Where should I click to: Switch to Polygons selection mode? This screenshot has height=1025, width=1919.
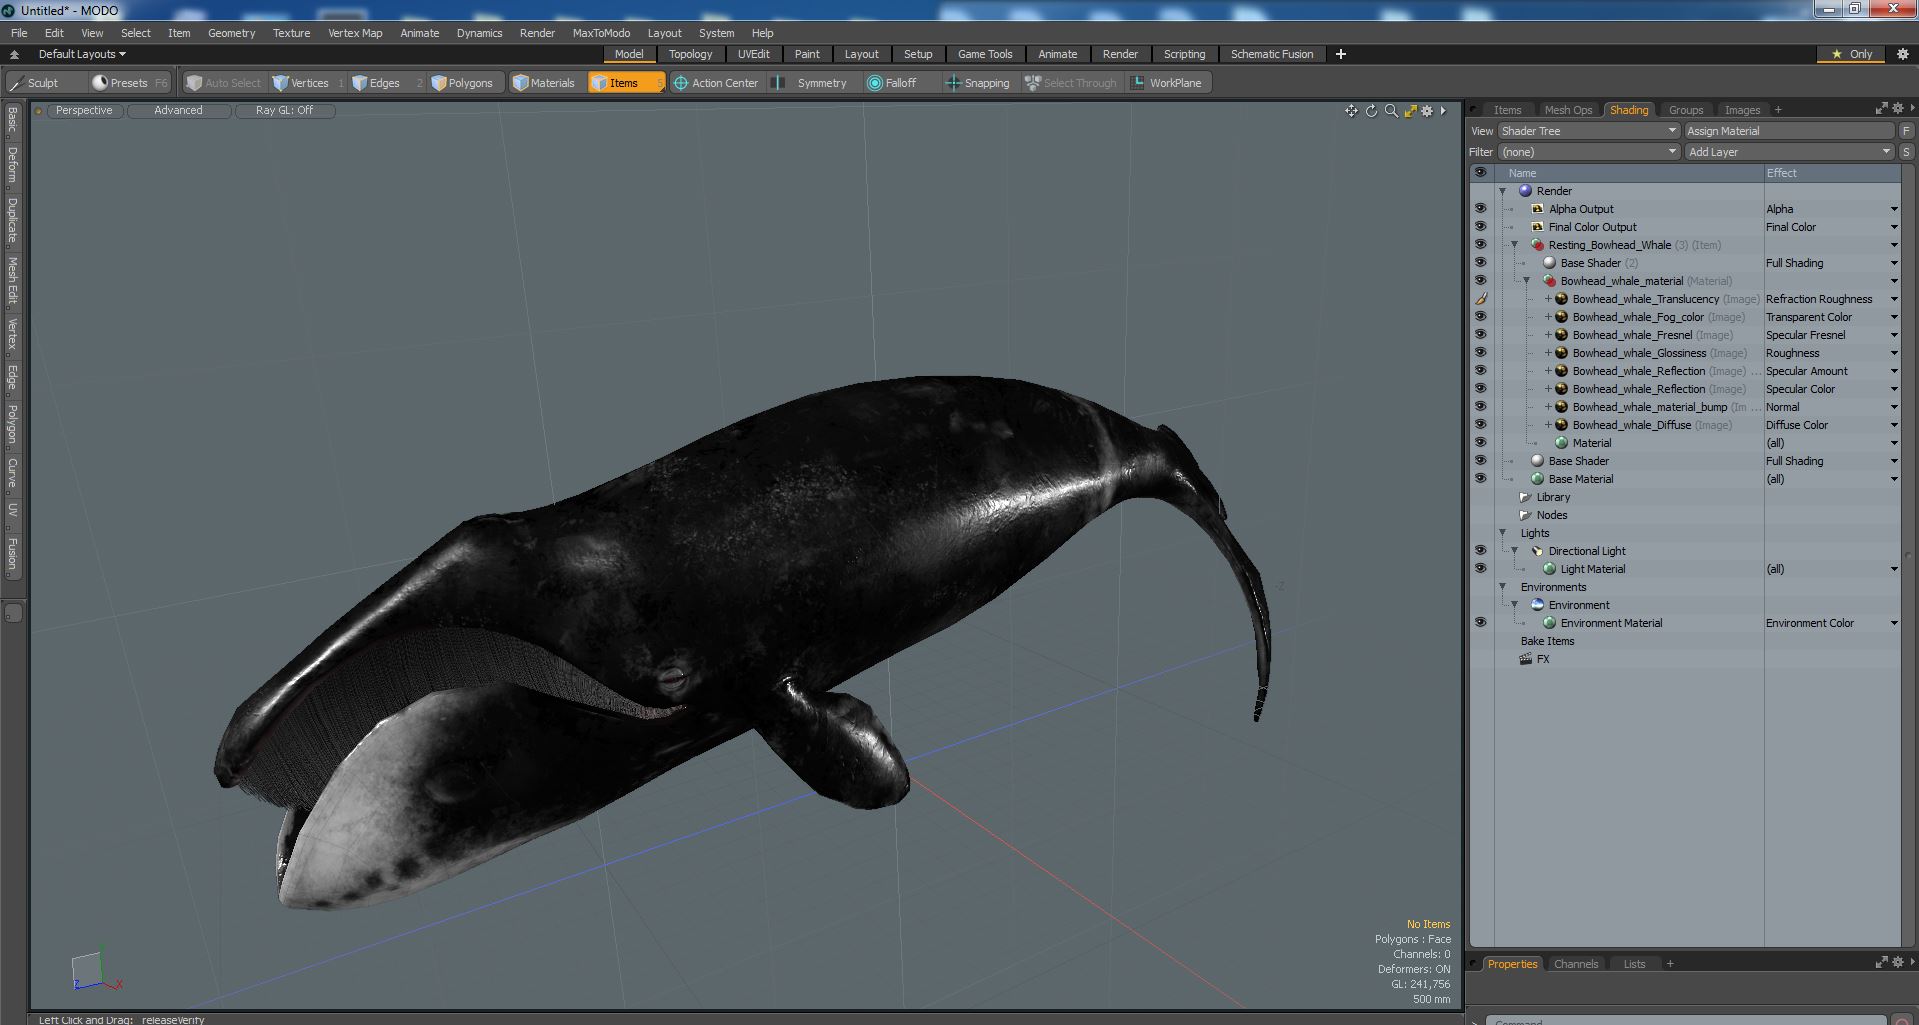[x=466, y=83]
